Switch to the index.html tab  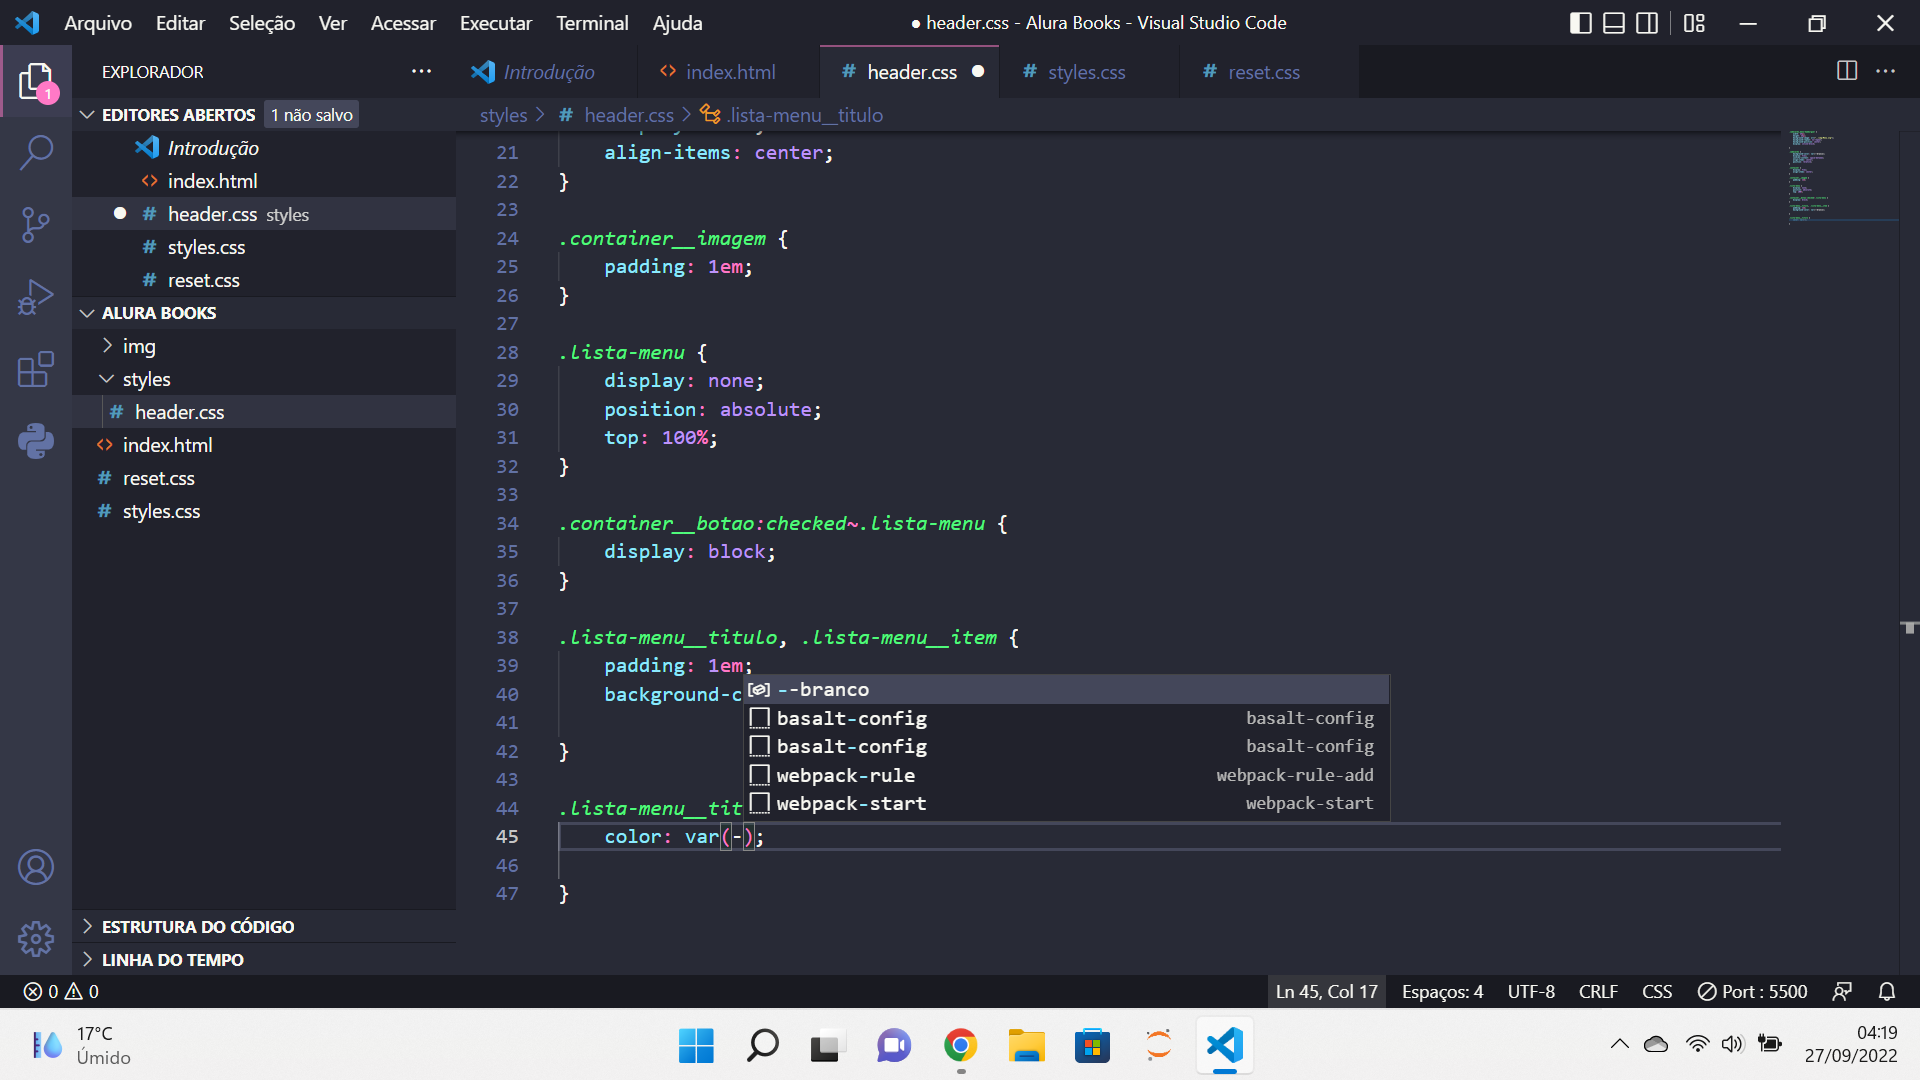coord(731,71)
